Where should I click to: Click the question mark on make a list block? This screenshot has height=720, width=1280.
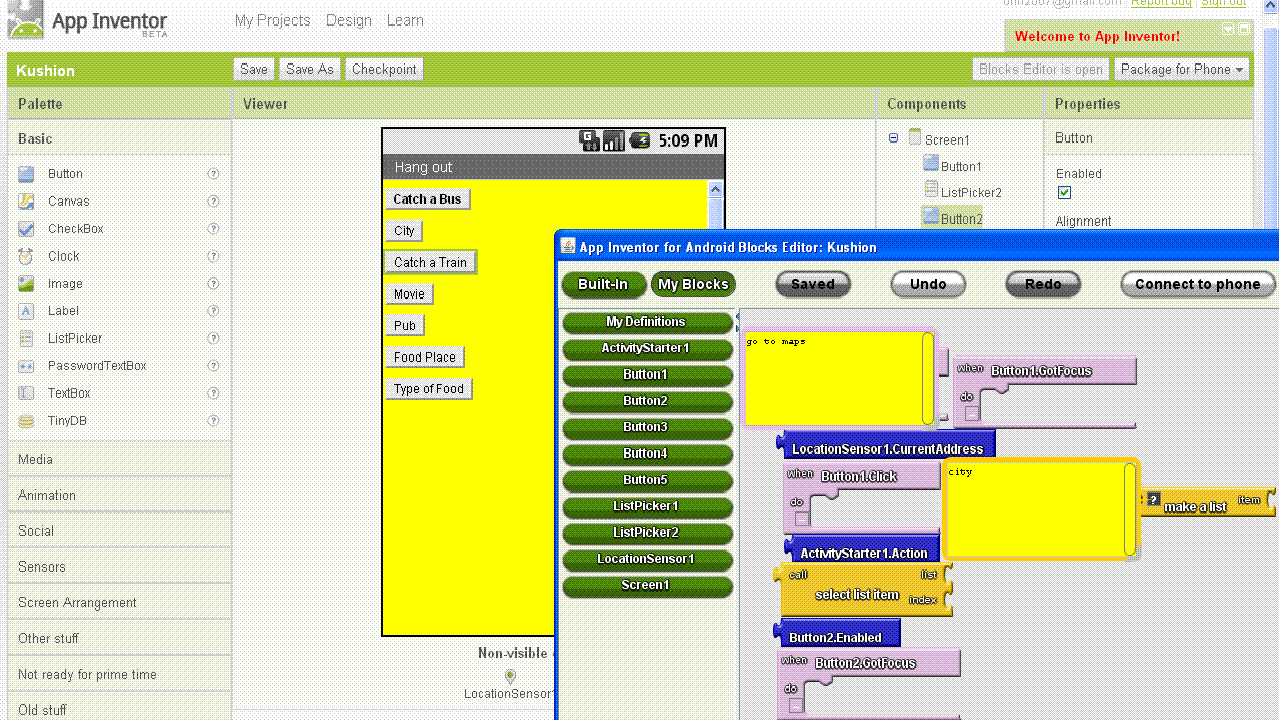[1153, 499]
